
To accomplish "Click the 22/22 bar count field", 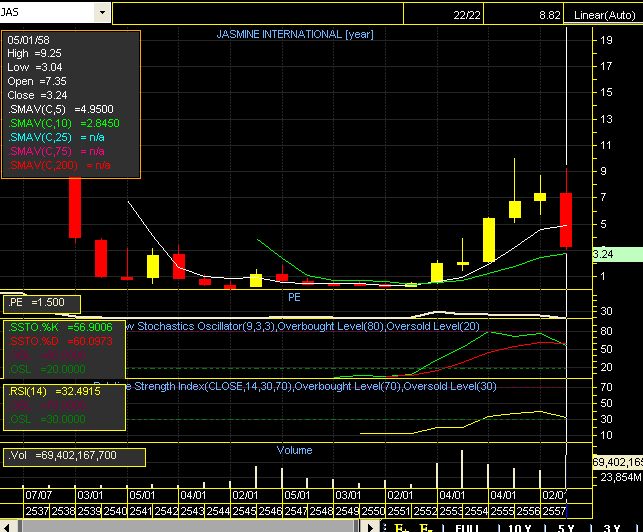I will point(444,15).
